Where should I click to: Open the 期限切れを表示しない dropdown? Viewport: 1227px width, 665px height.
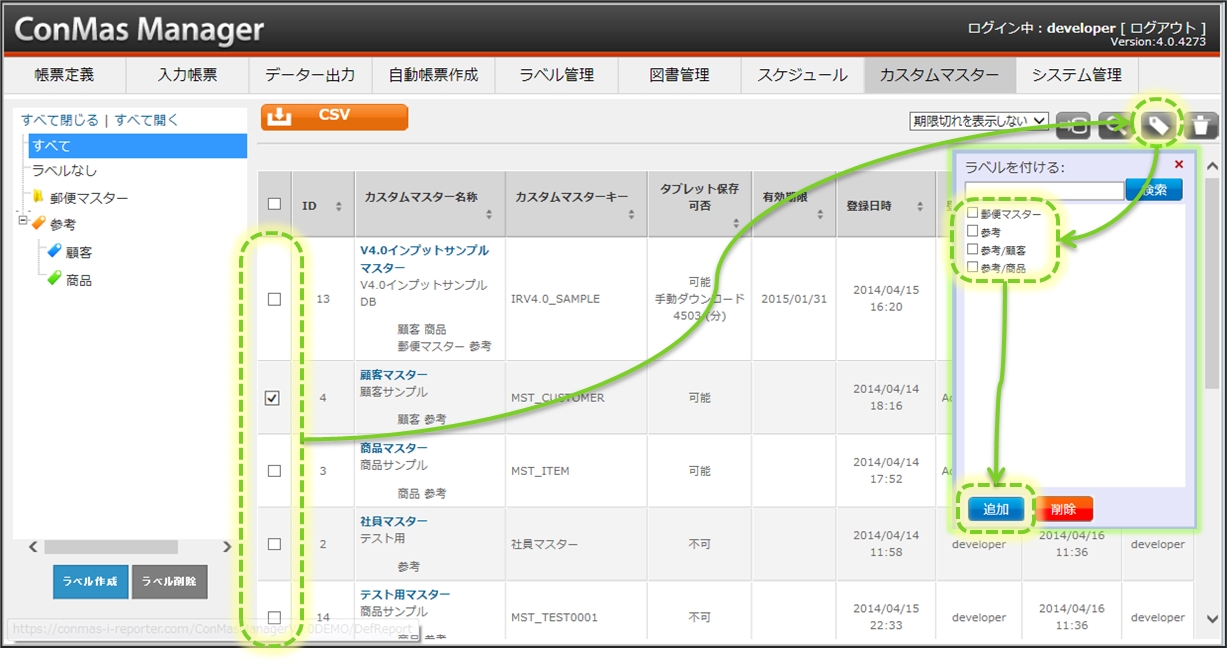pos(978,121)
